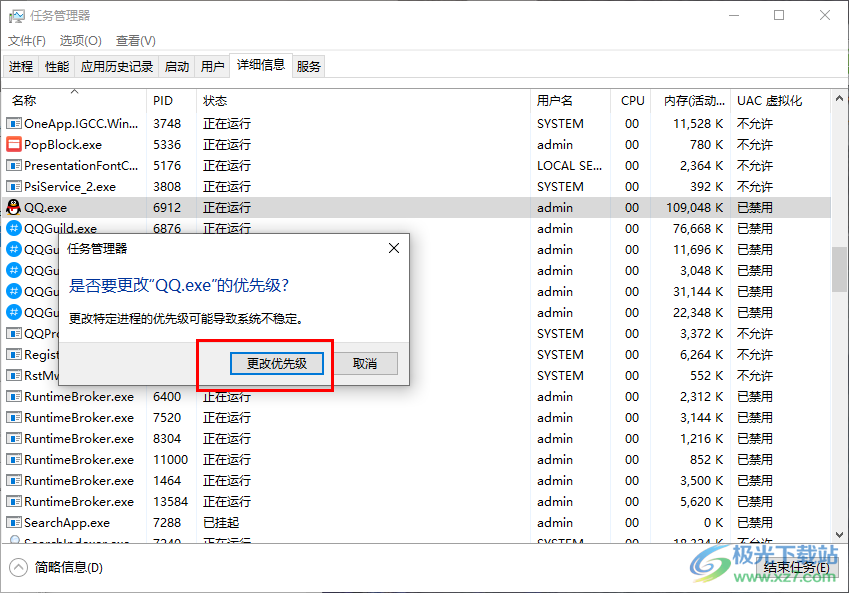Open the 查看(V) menu
The image size is (849, 593).
coord(135,41)
